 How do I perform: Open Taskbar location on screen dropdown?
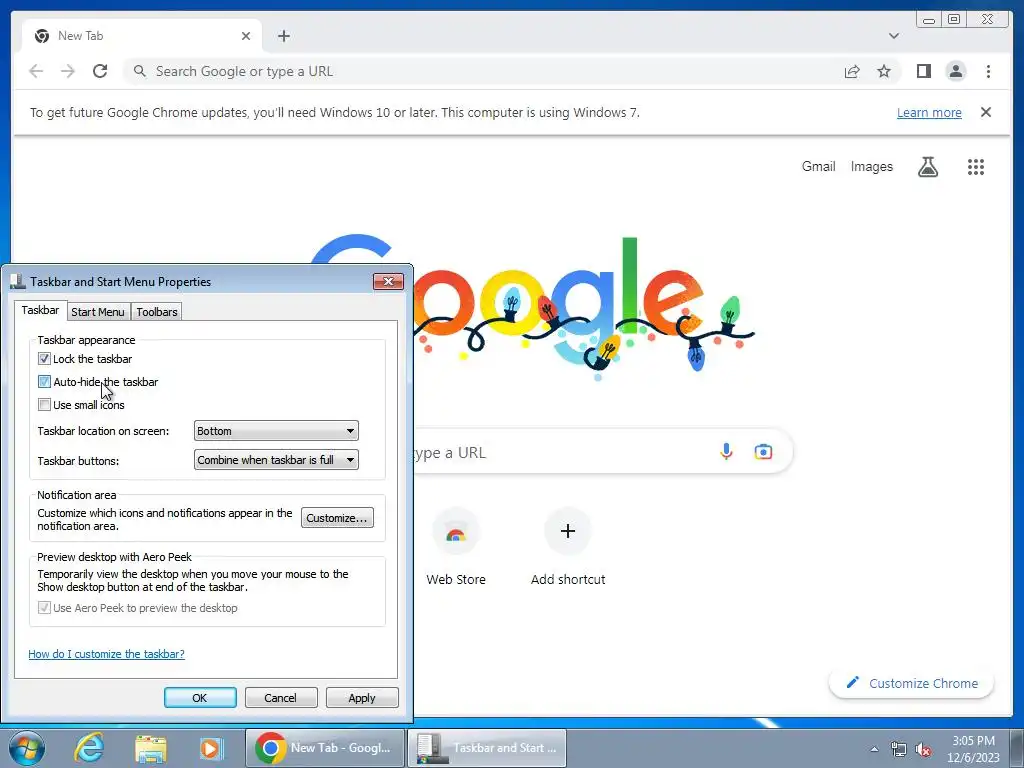click(x=276, y=431)
